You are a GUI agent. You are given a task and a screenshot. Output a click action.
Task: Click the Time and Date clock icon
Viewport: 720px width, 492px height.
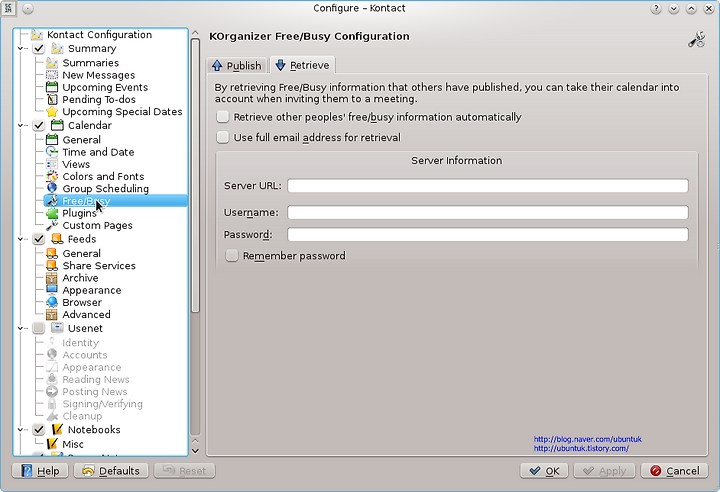pyautogui.click(x=52, y=152)
